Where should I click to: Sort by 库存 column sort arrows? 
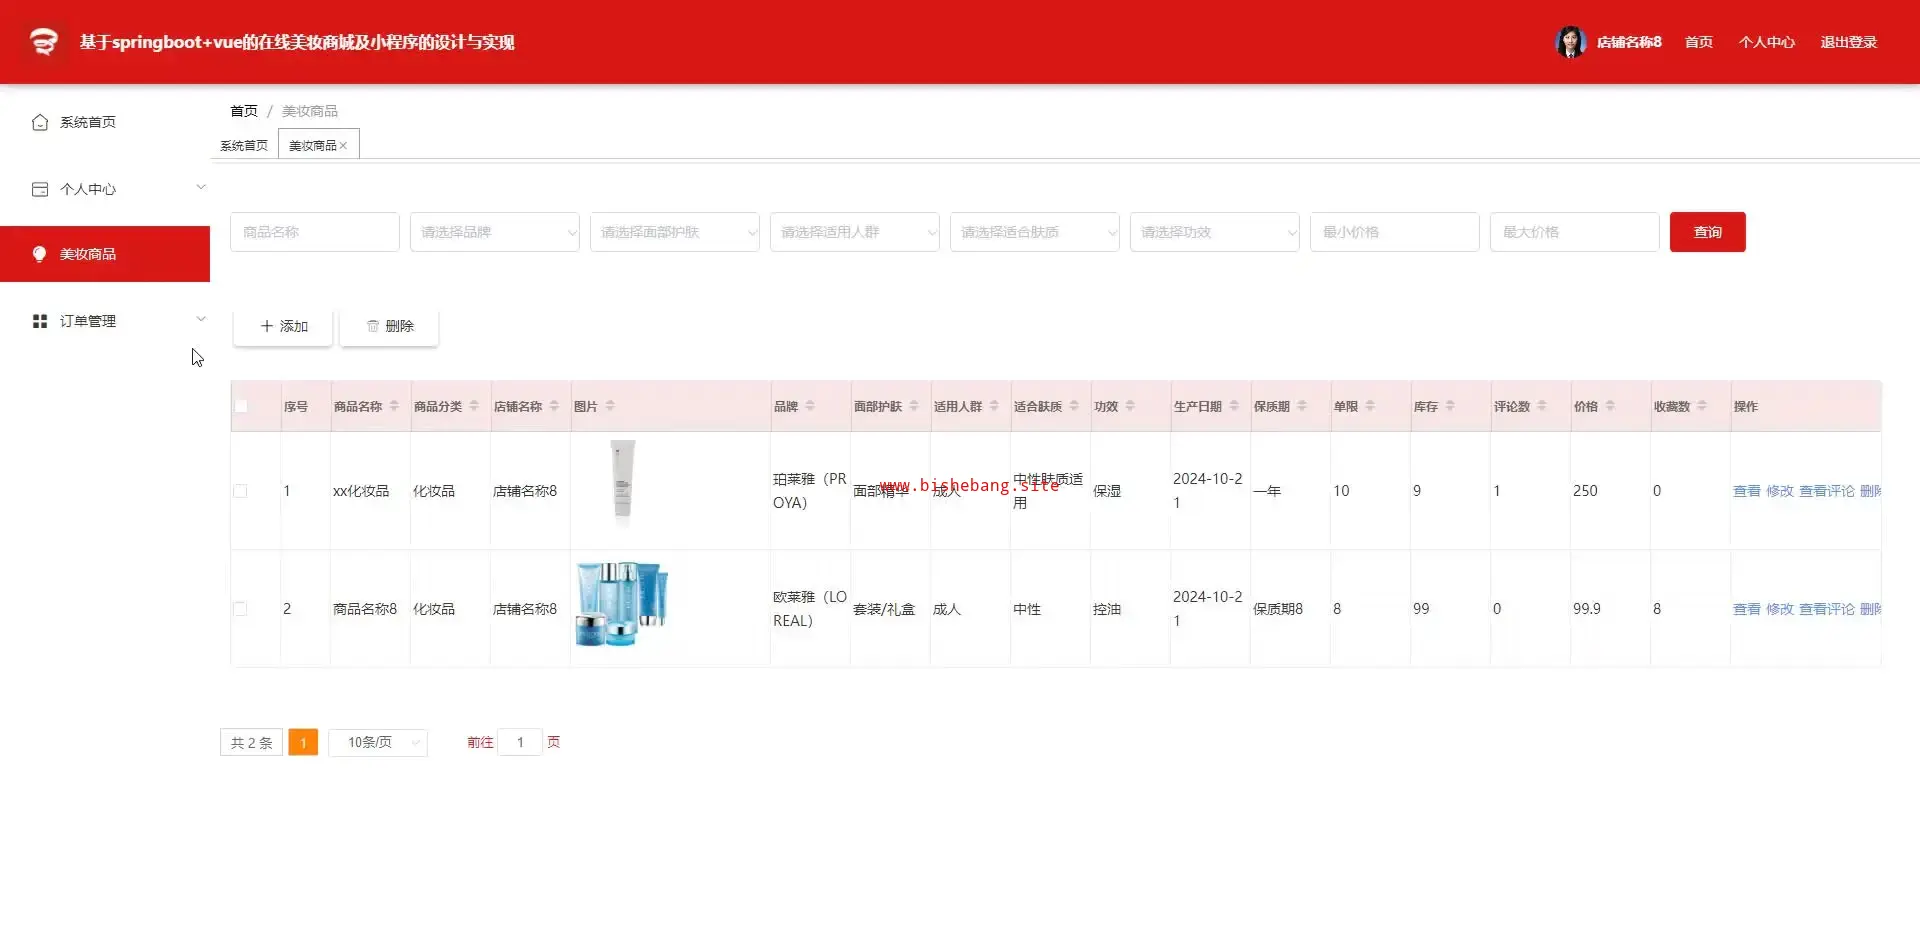[1450, 406]
